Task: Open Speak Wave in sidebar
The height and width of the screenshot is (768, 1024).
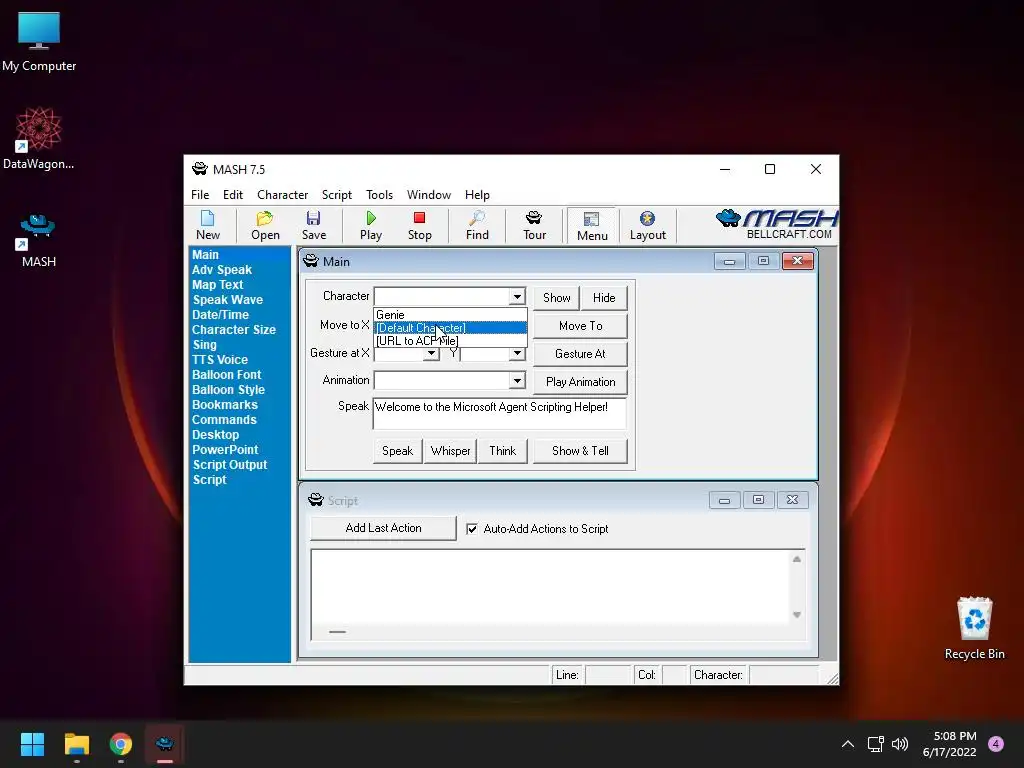Action: 227,300
